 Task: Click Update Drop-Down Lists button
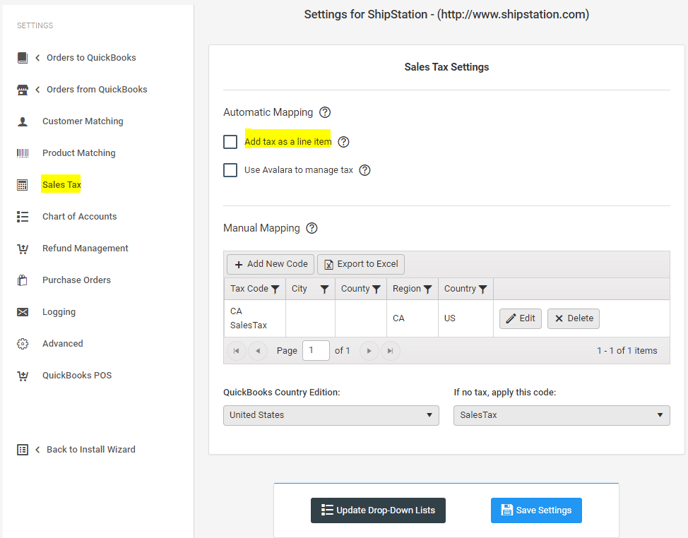coord(378,510)
